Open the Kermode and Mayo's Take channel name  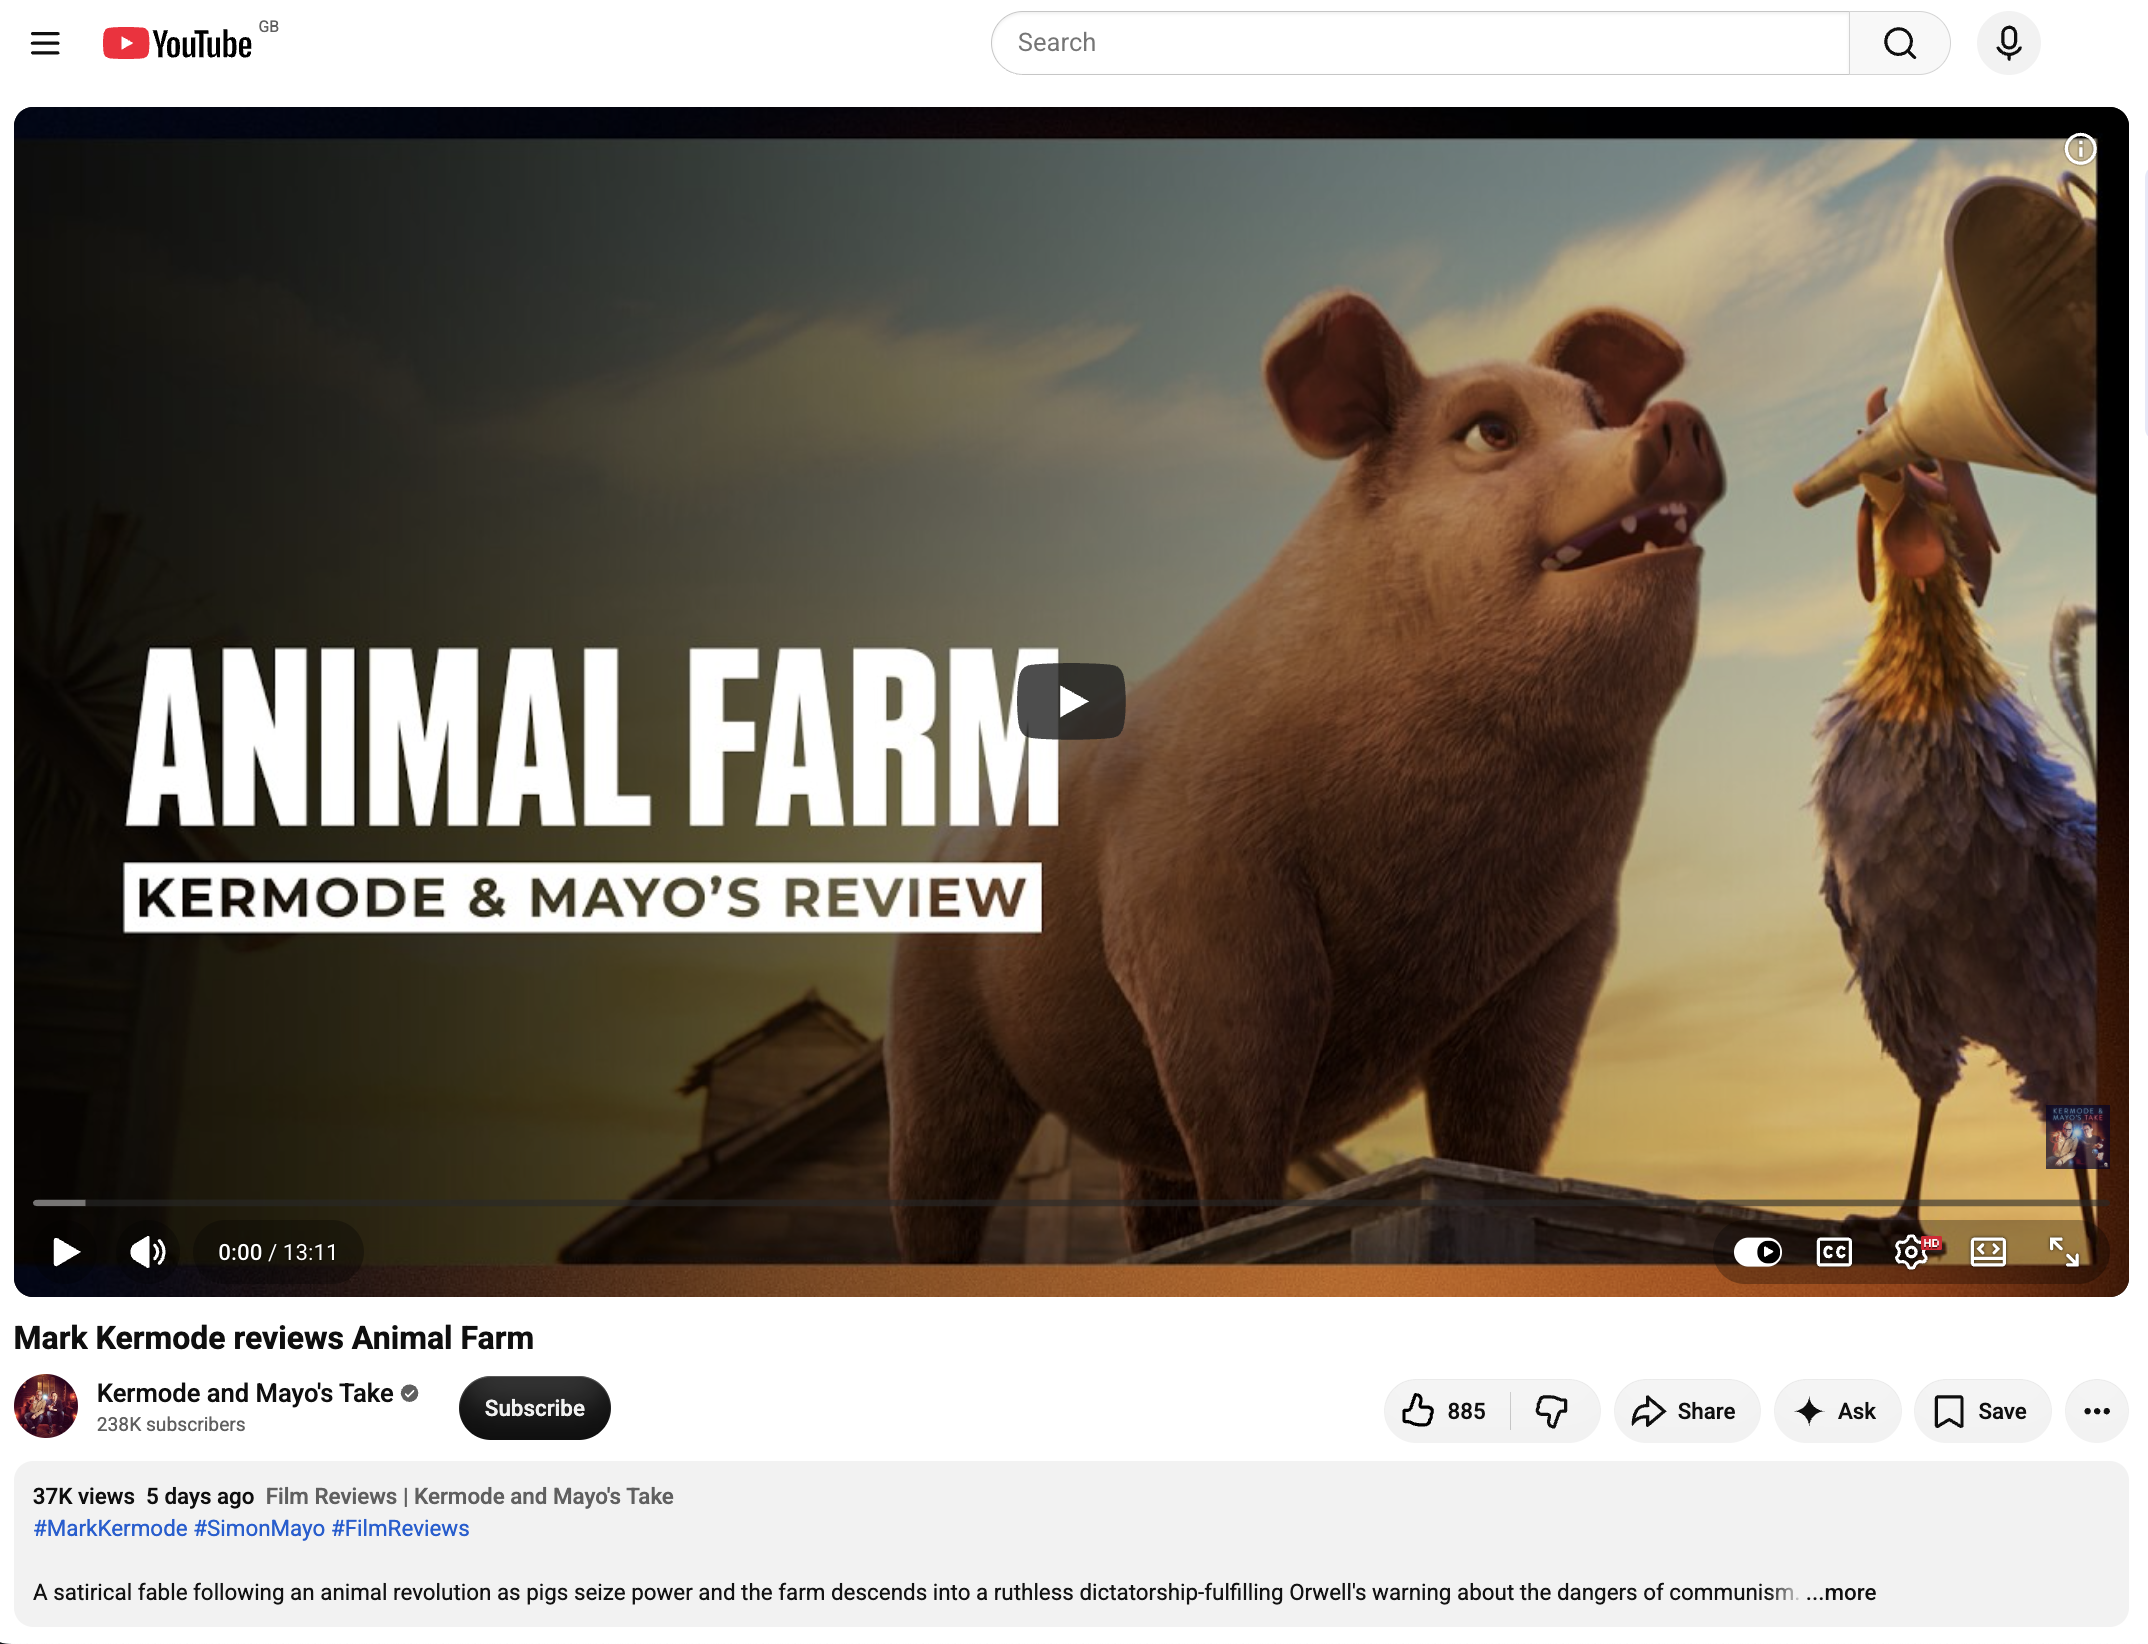(x=245, y=1393)
